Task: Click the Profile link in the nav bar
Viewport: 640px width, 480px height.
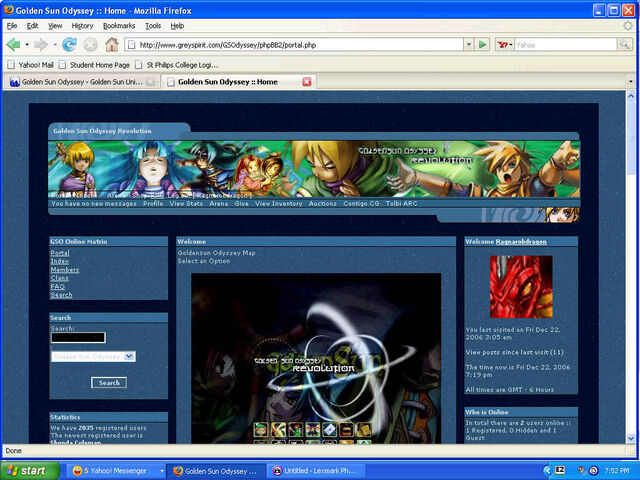Action: (153, 203)
